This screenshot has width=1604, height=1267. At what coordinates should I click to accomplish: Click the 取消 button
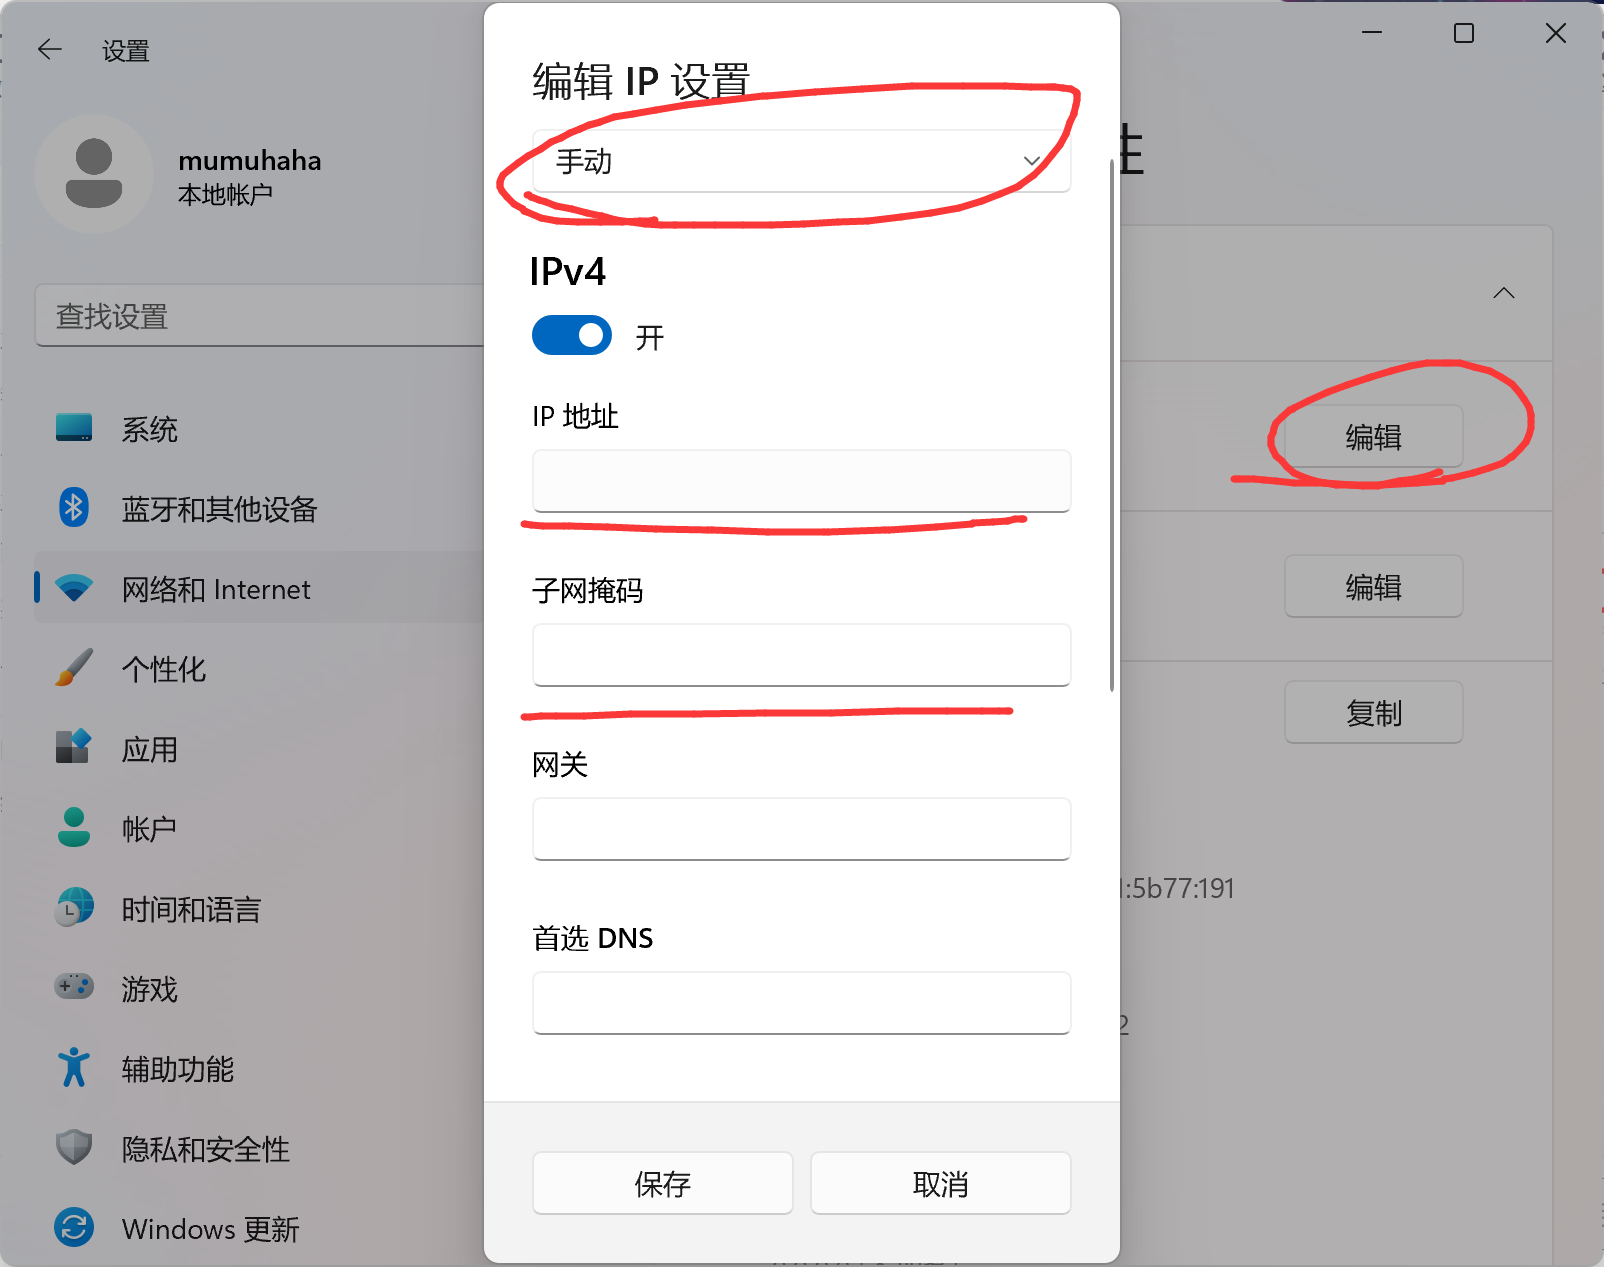point(941,1183)
